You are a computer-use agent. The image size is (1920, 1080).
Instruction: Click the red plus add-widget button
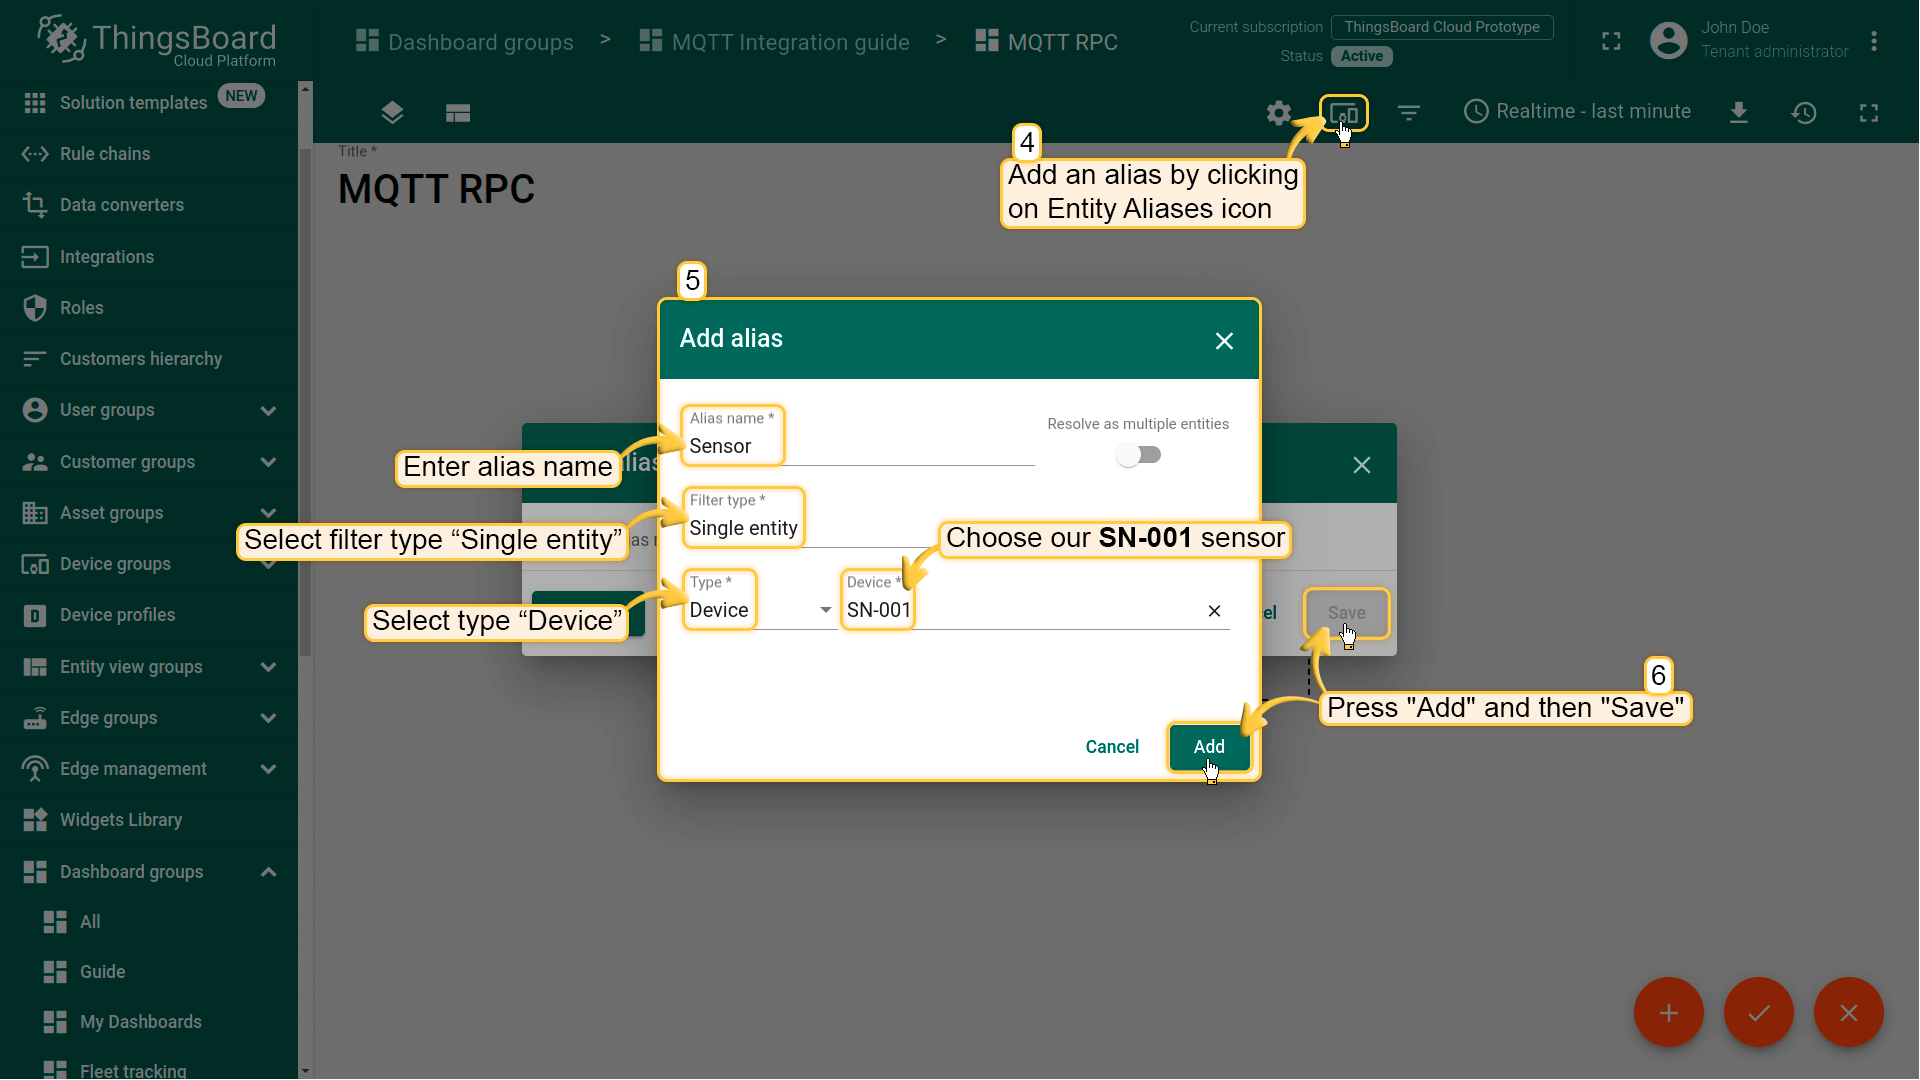point(1668,1012)
